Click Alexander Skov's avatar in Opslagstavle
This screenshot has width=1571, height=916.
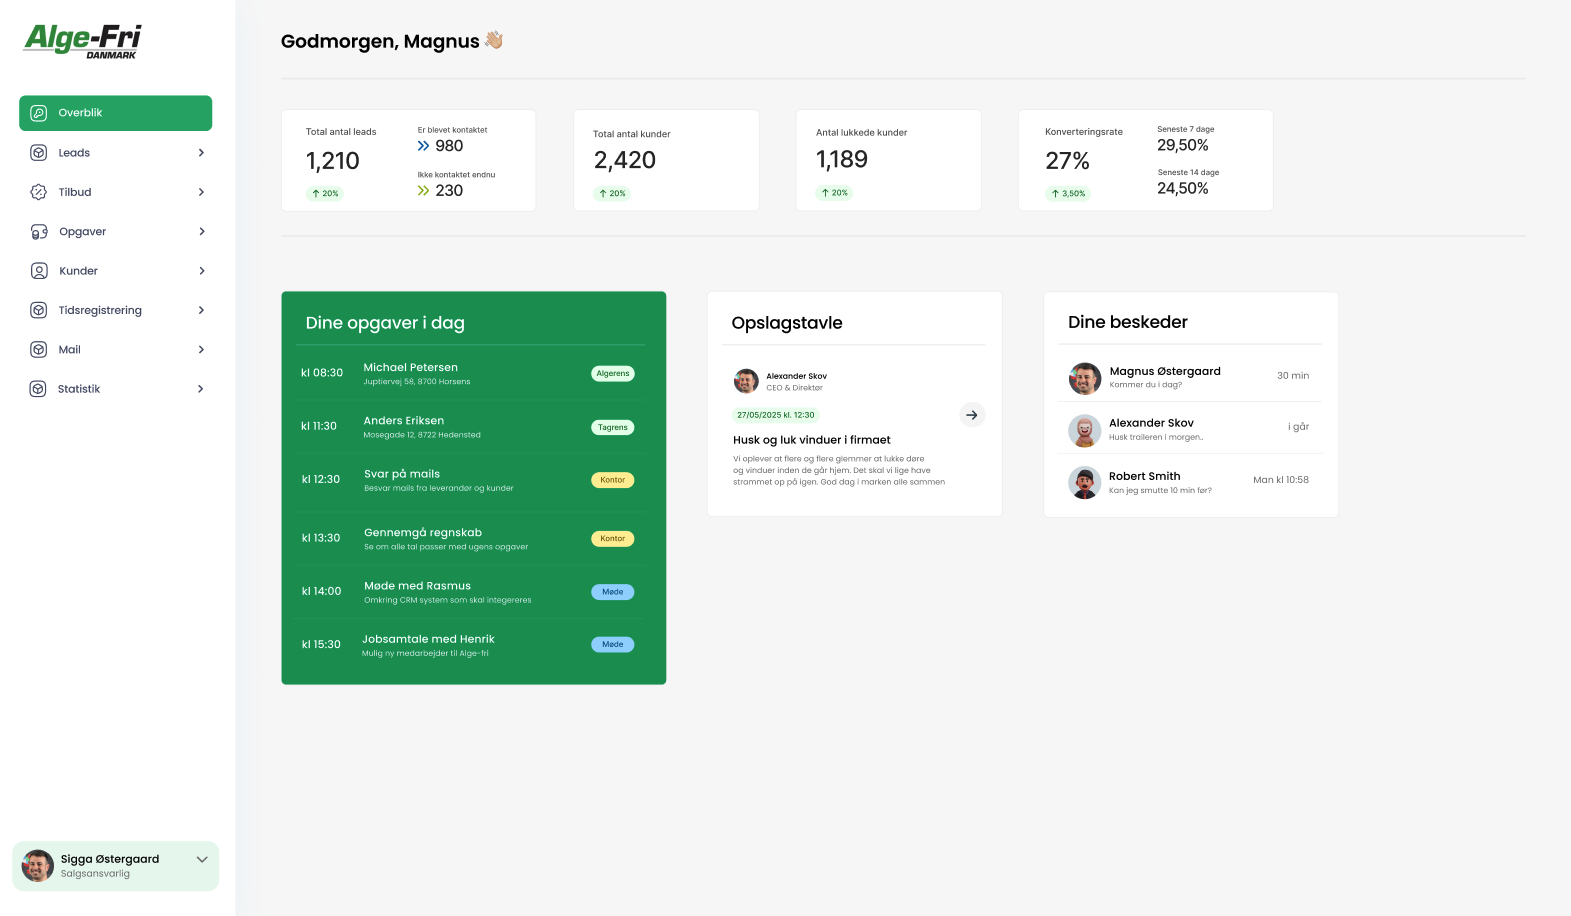pos(746,381)
